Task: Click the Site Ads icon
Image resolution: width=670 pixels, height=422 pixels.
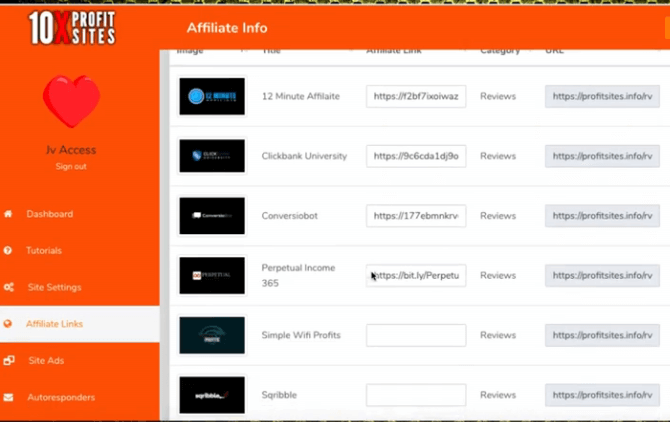Action: [x=9, y=360]
